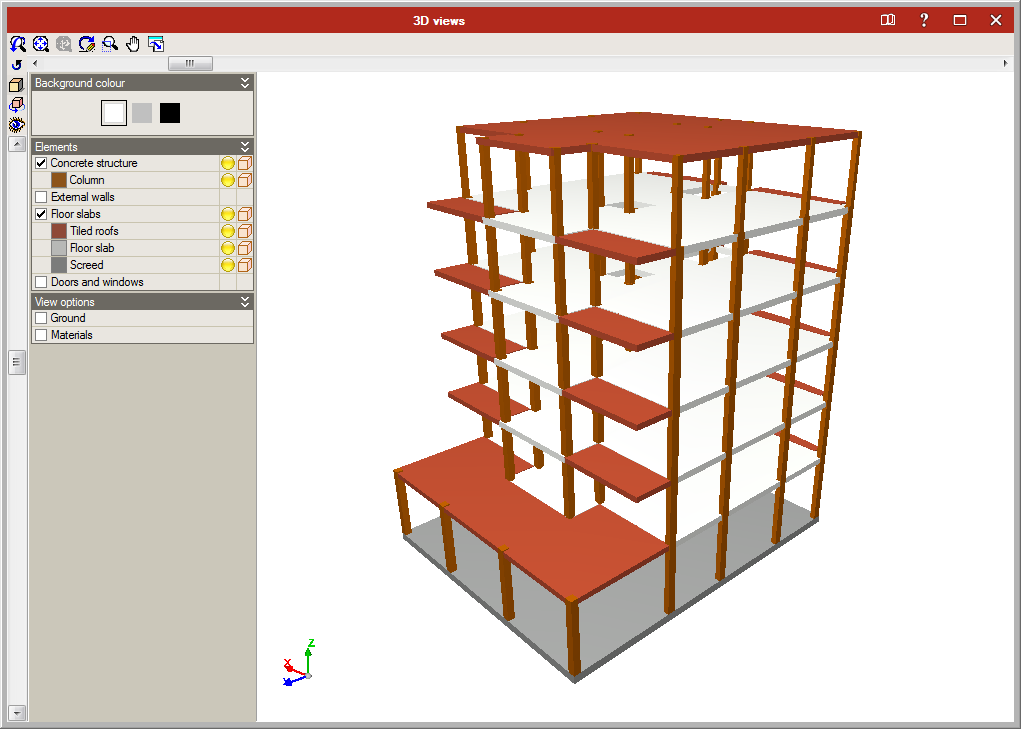
Task: Close the 3D views window
Action: click(996, 20)
